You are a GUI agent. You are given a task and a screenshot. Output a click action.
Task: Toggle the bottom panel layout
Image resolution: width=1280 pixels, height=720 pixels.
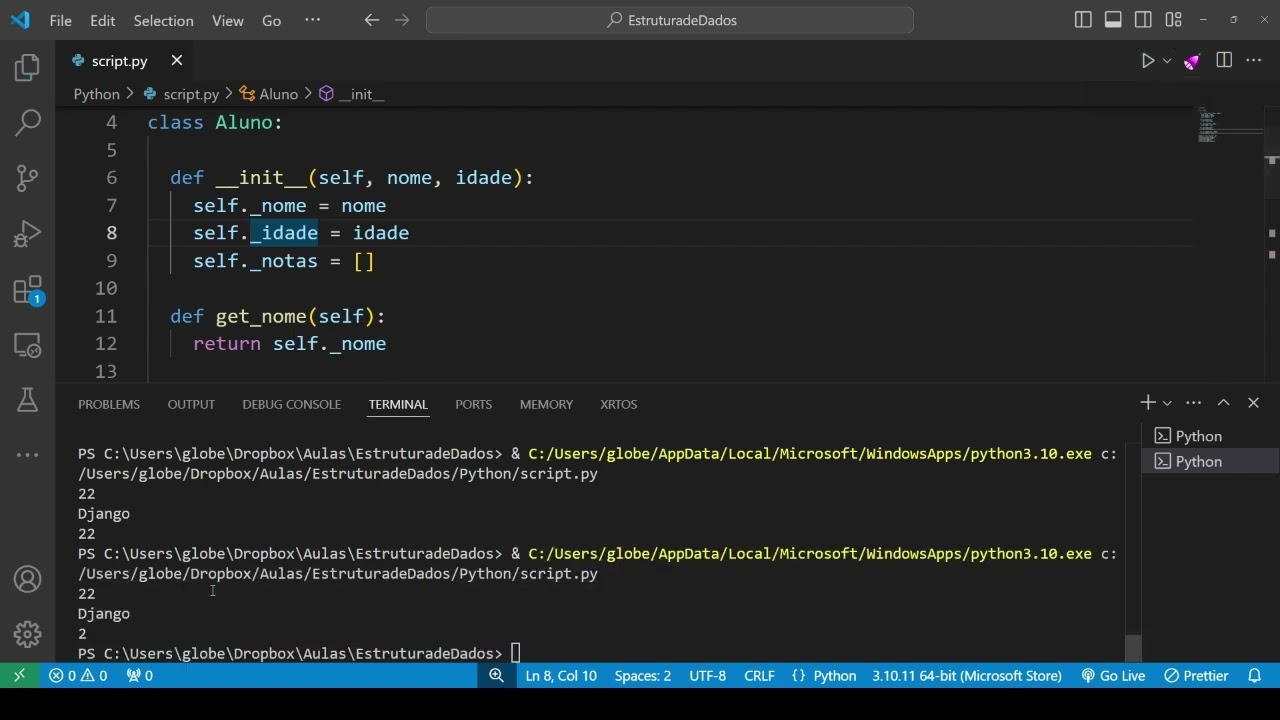tap(1113, 20)
